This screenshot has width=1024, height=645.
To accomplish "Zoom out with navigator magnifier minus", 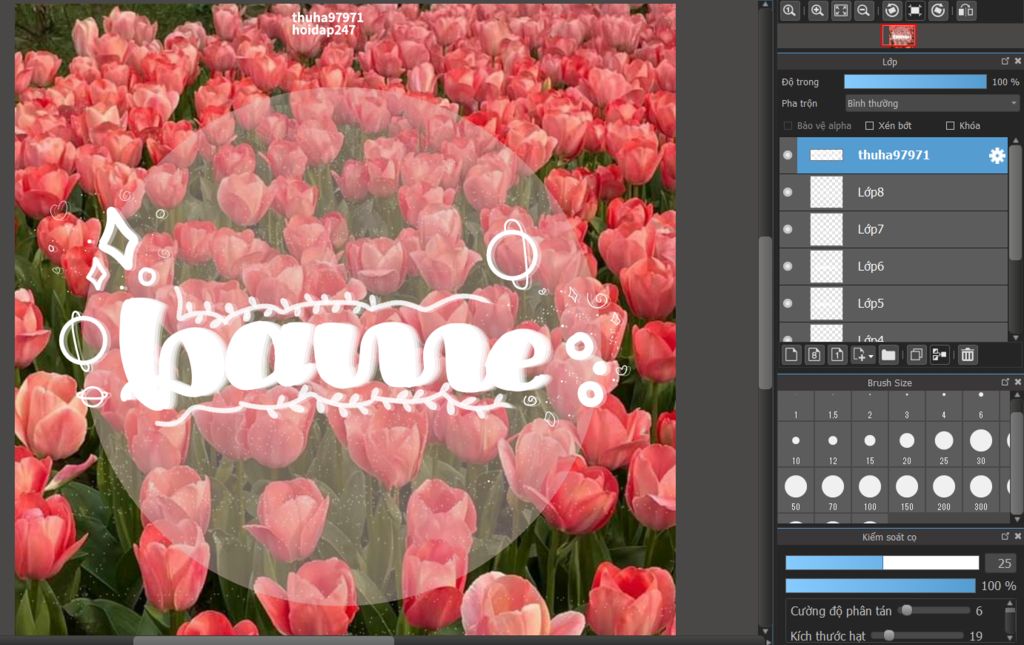I will (x=863, y=10).
